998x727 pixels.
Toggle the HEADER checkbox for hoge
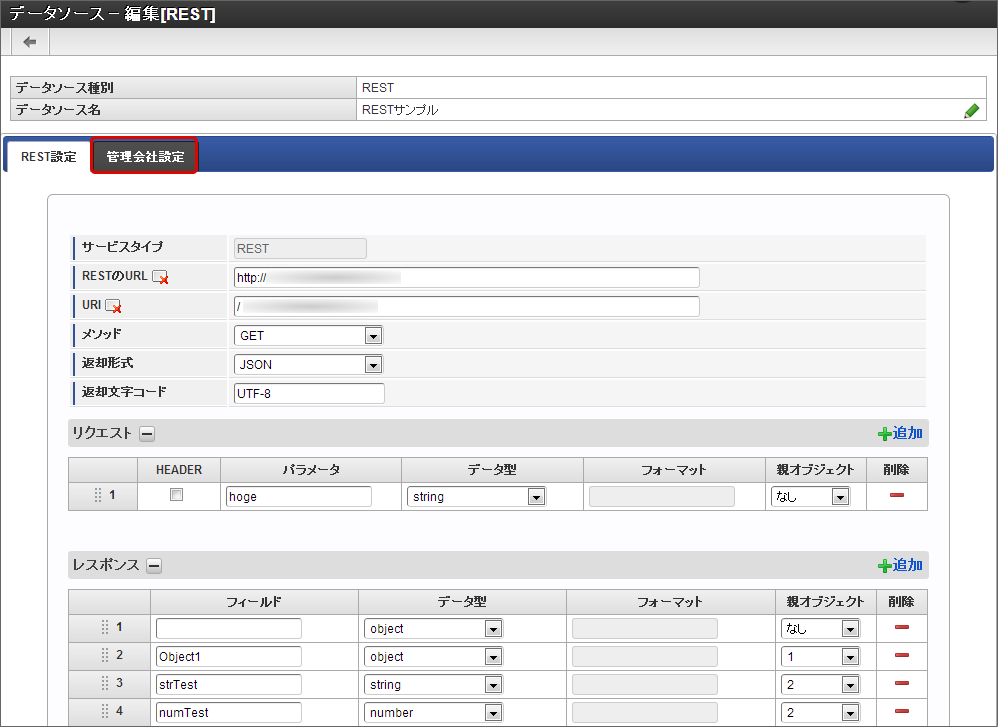click(x=177, y=495)
